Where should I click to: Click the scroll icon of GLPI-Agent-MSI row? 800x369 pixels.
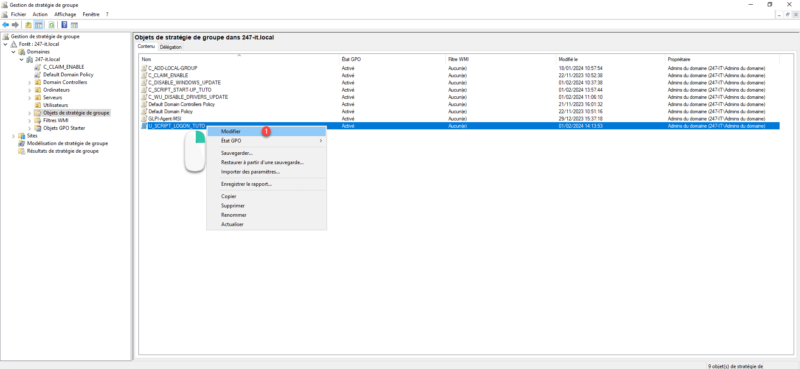pos(144,118)
